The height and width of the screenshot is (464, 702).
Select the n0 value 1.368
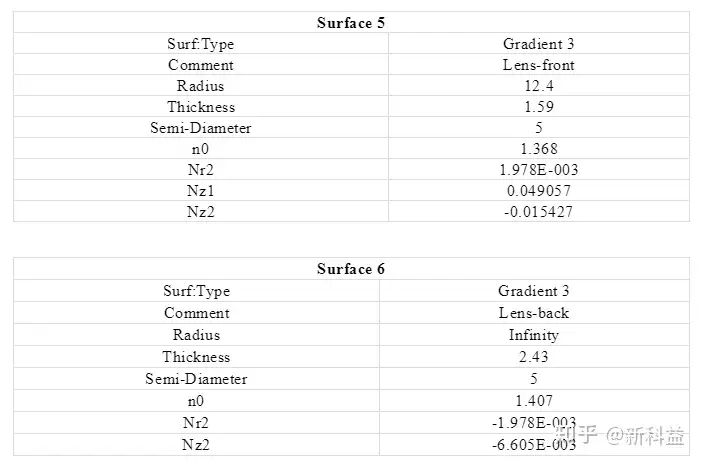(x=539, y=149)
